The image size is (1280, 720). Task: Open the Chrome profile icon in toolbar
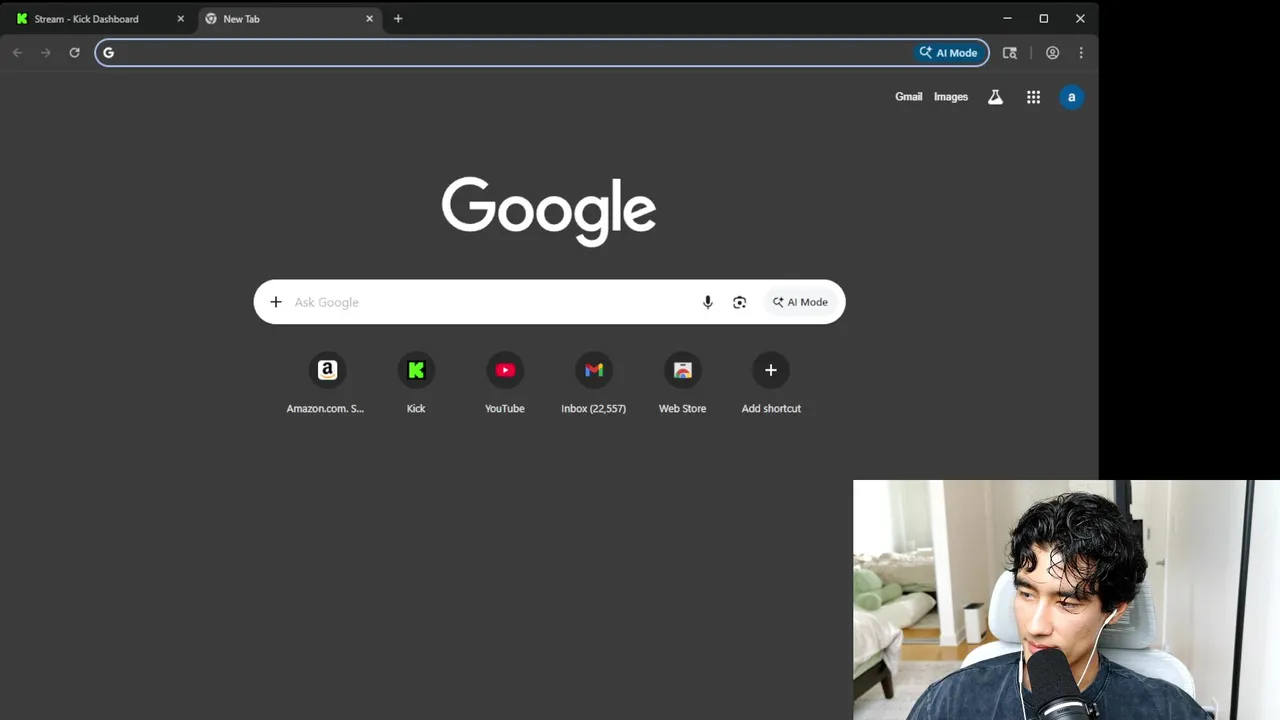[x=1052, y=53]
